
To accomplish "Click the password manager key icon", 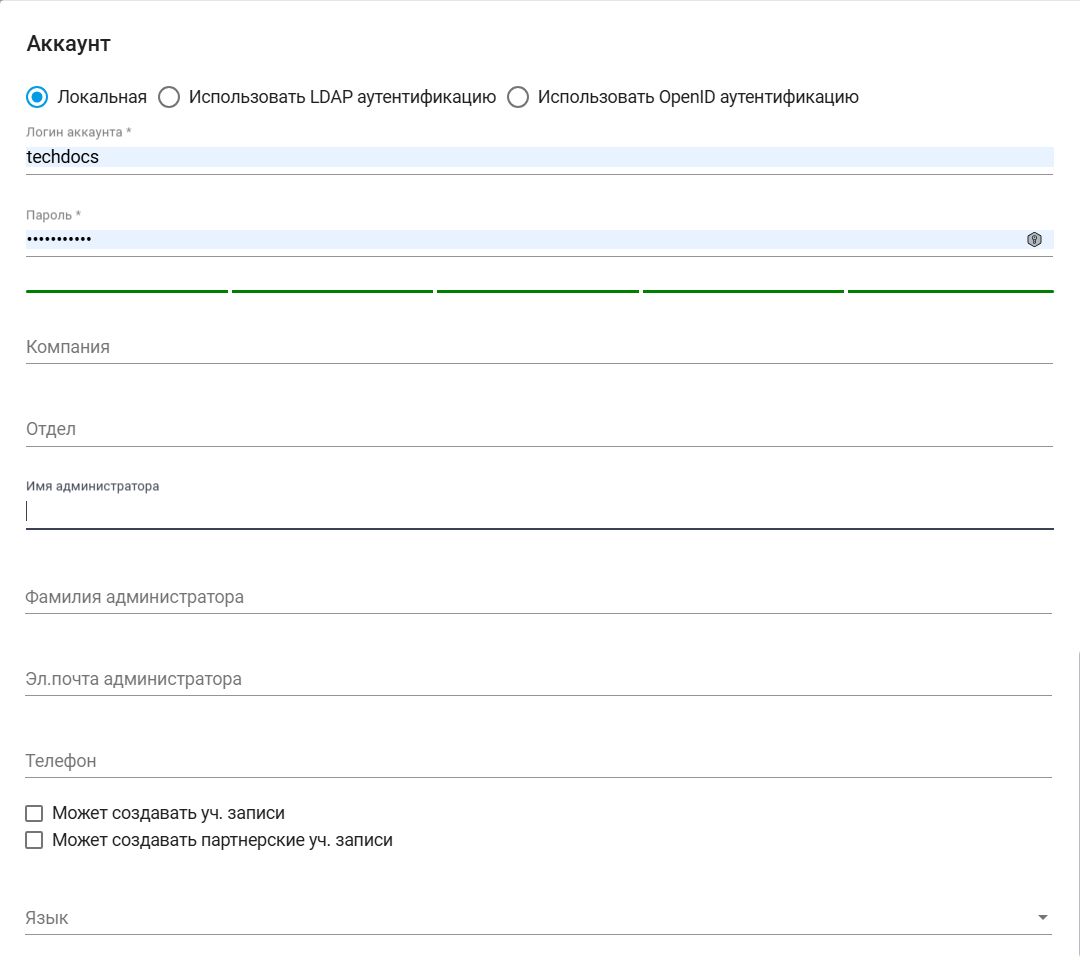I will pos(1034,240).
